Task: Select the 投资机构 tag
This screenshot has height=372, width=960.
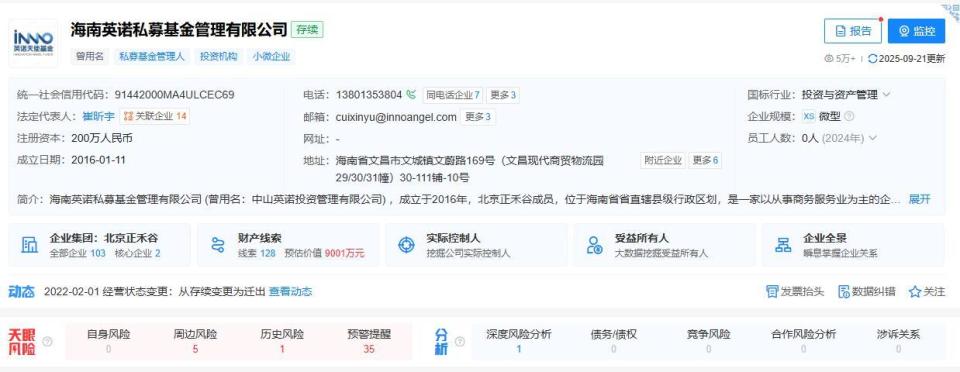Action: [218, 57]
